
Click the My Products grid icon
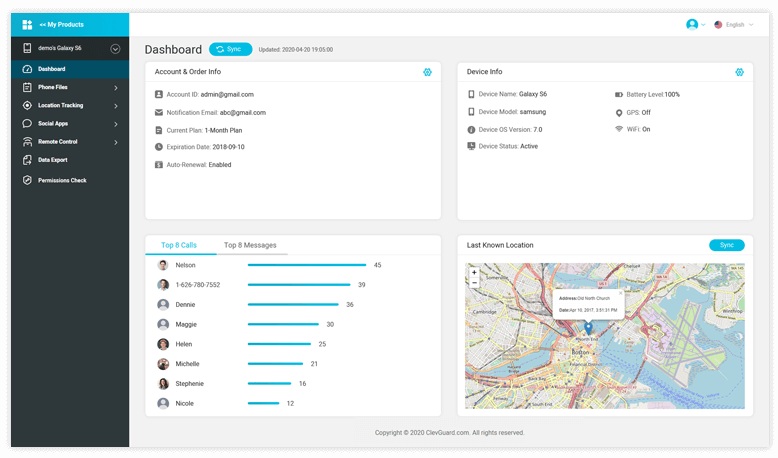click(x=27, y=24)
